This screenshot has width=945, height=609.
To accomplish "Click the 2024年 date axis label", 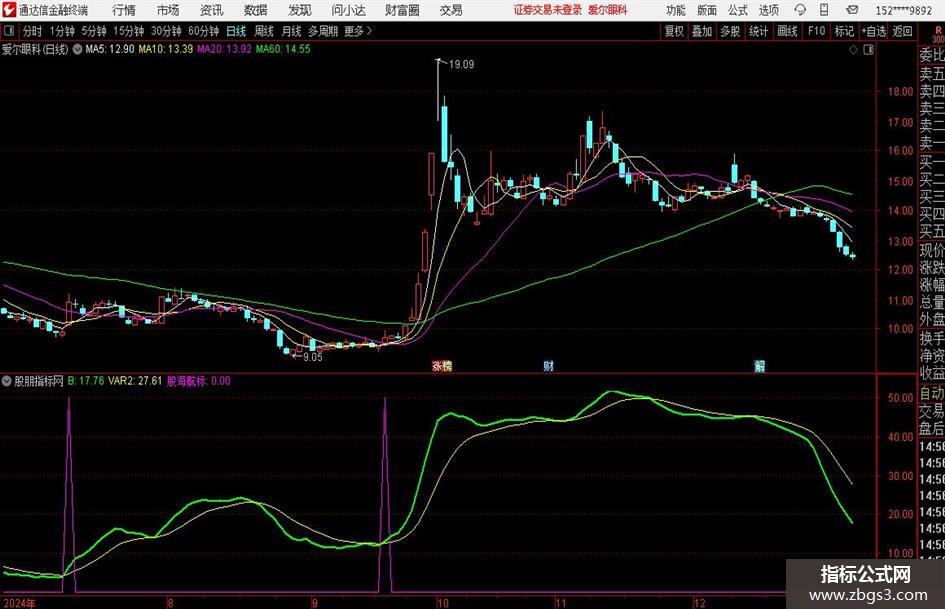I will coord(19,603).
